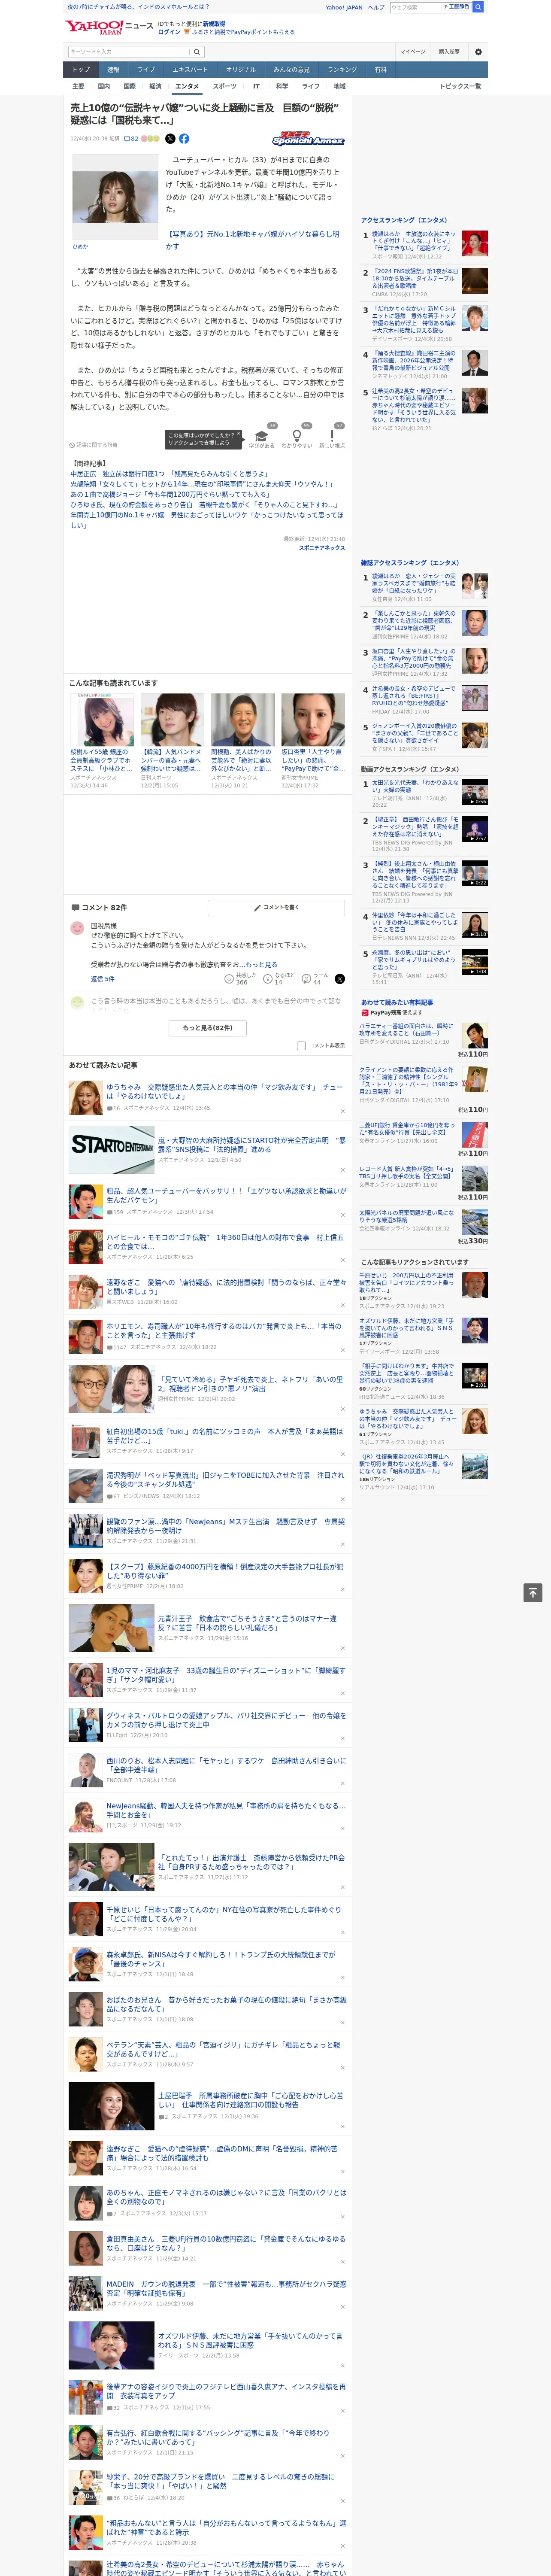The image size is (551, 2576).
Task: Open 坂口杏里 recommended article card
Action: [313, 741]
